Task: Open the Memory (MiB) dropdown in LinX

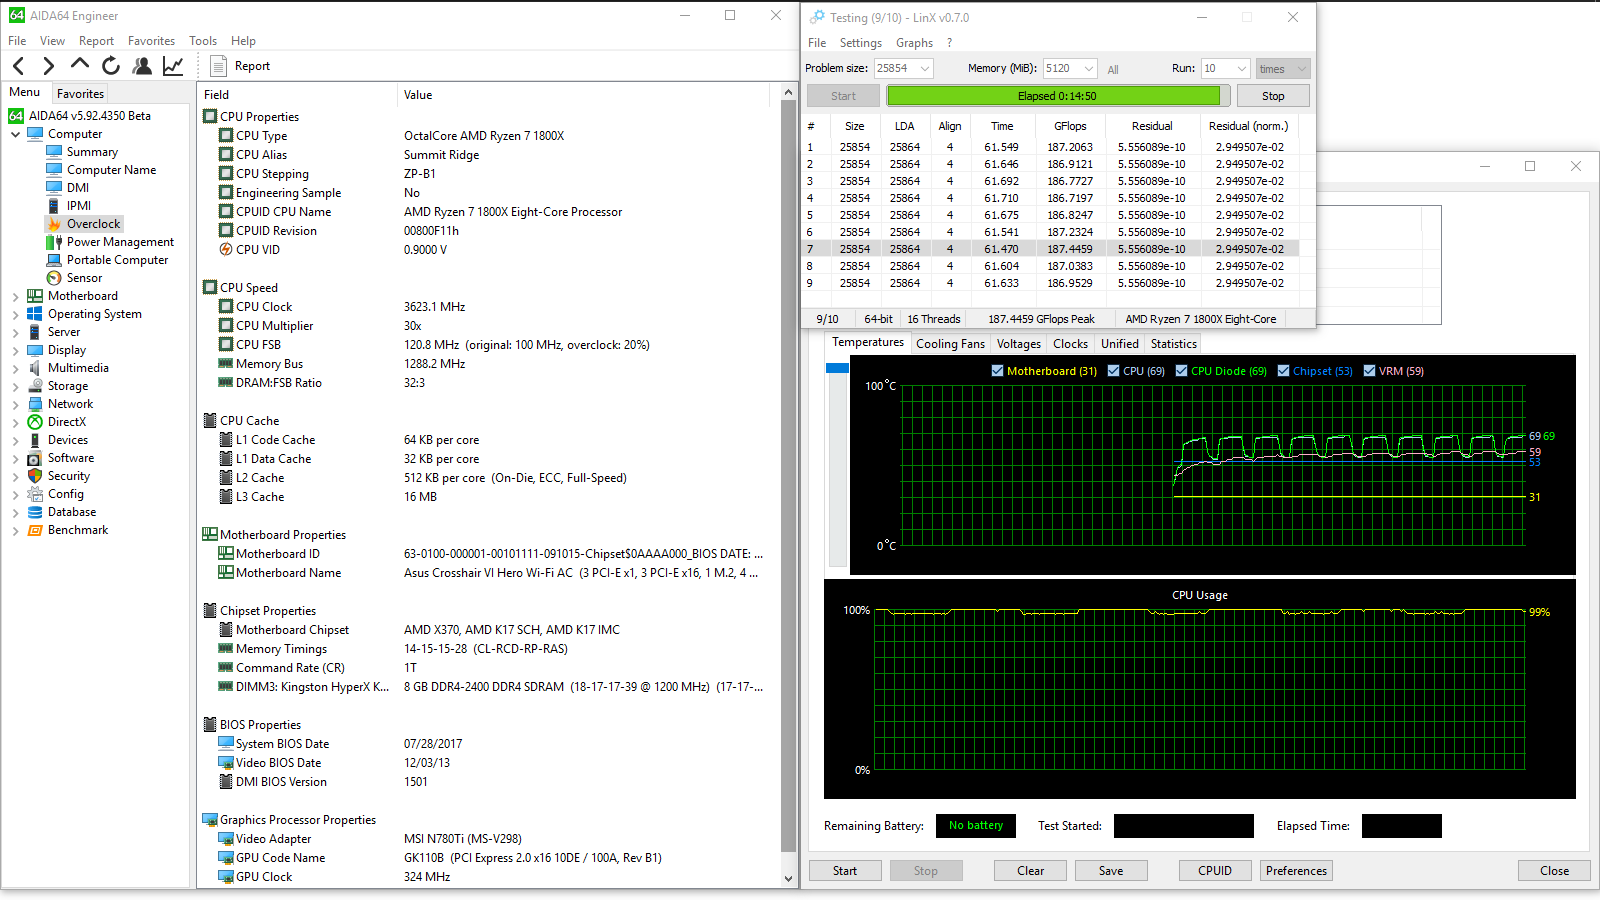Action: coord(1087,68)
